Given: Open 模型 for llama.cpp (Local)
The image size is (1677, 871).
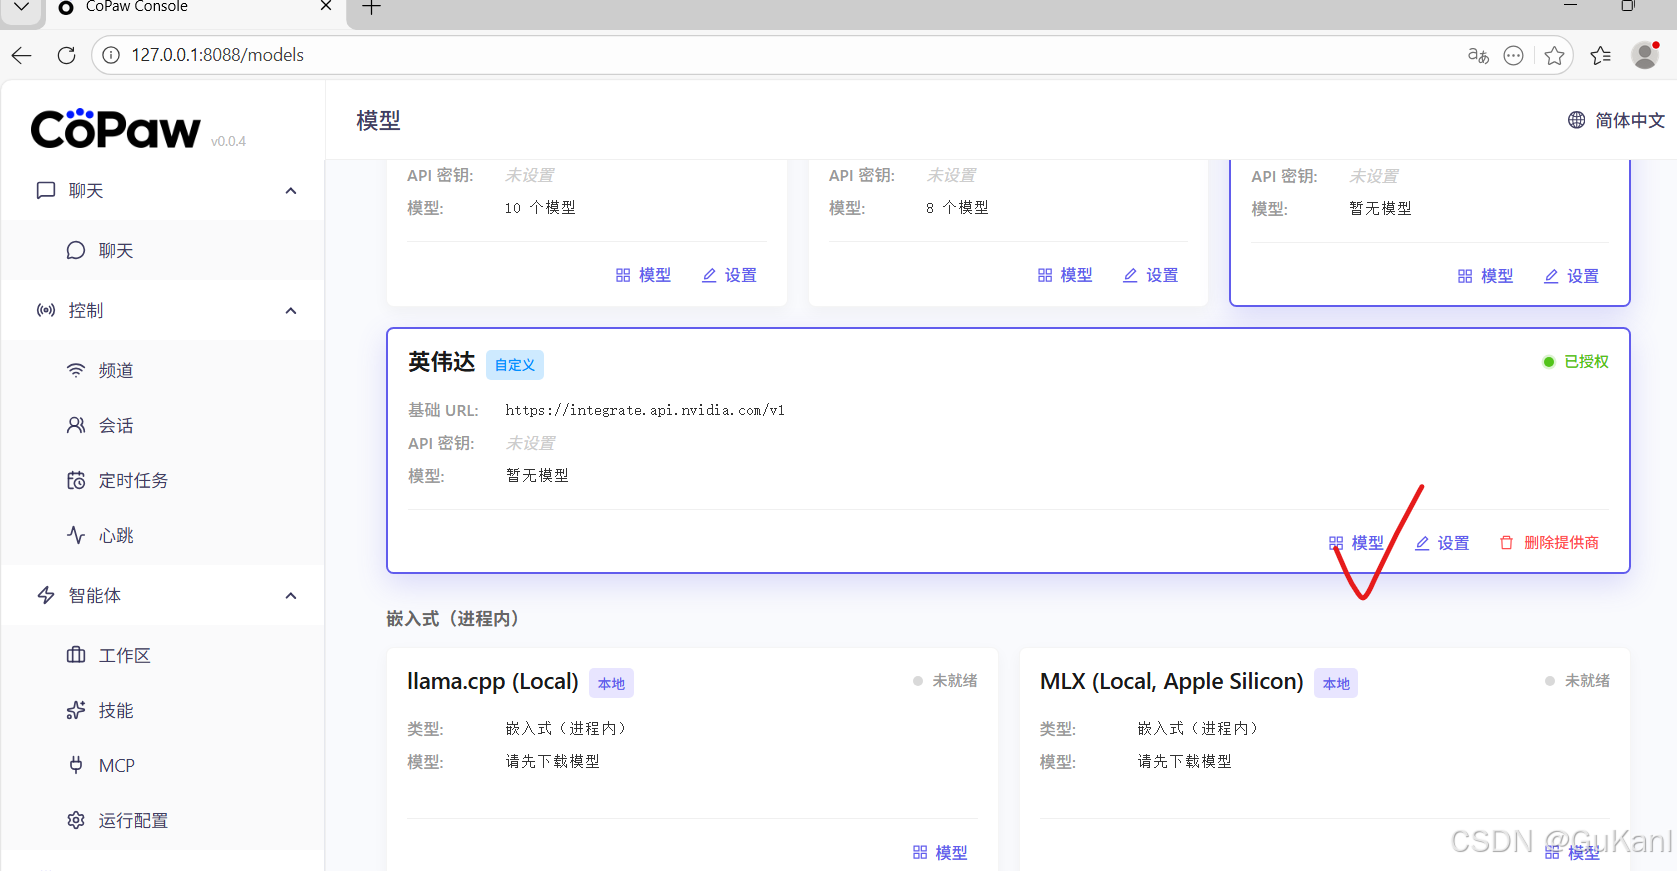Looking at the screenshot, I should (940, 853).
